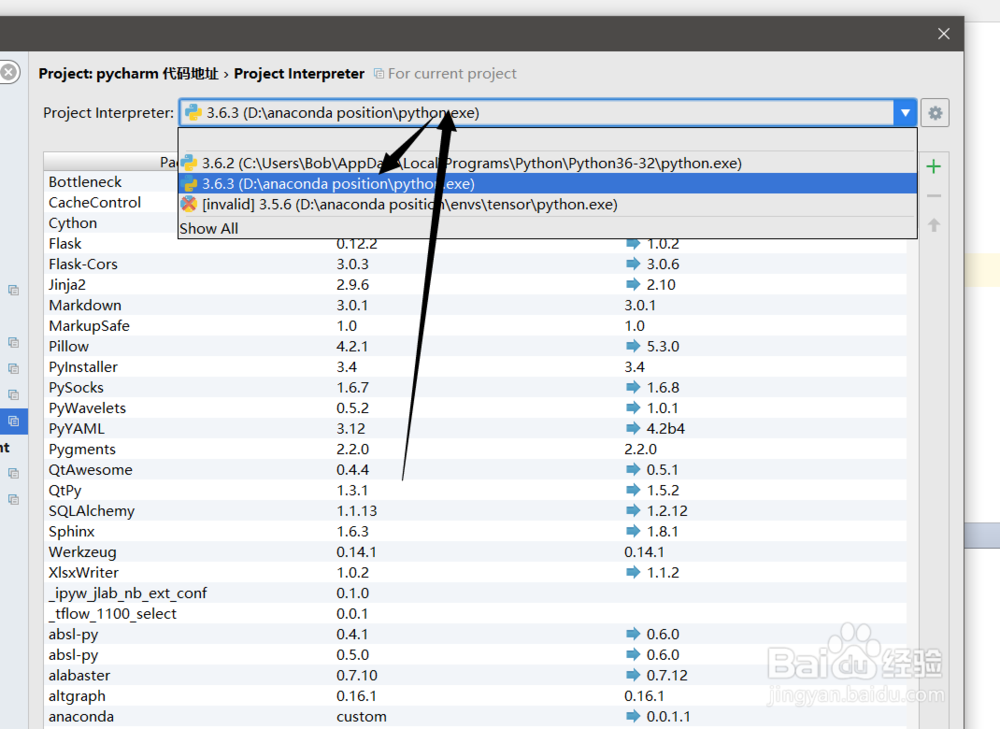Click the minus icon to uninstall a package
The image size is (1000, 729).
point(934,196)
